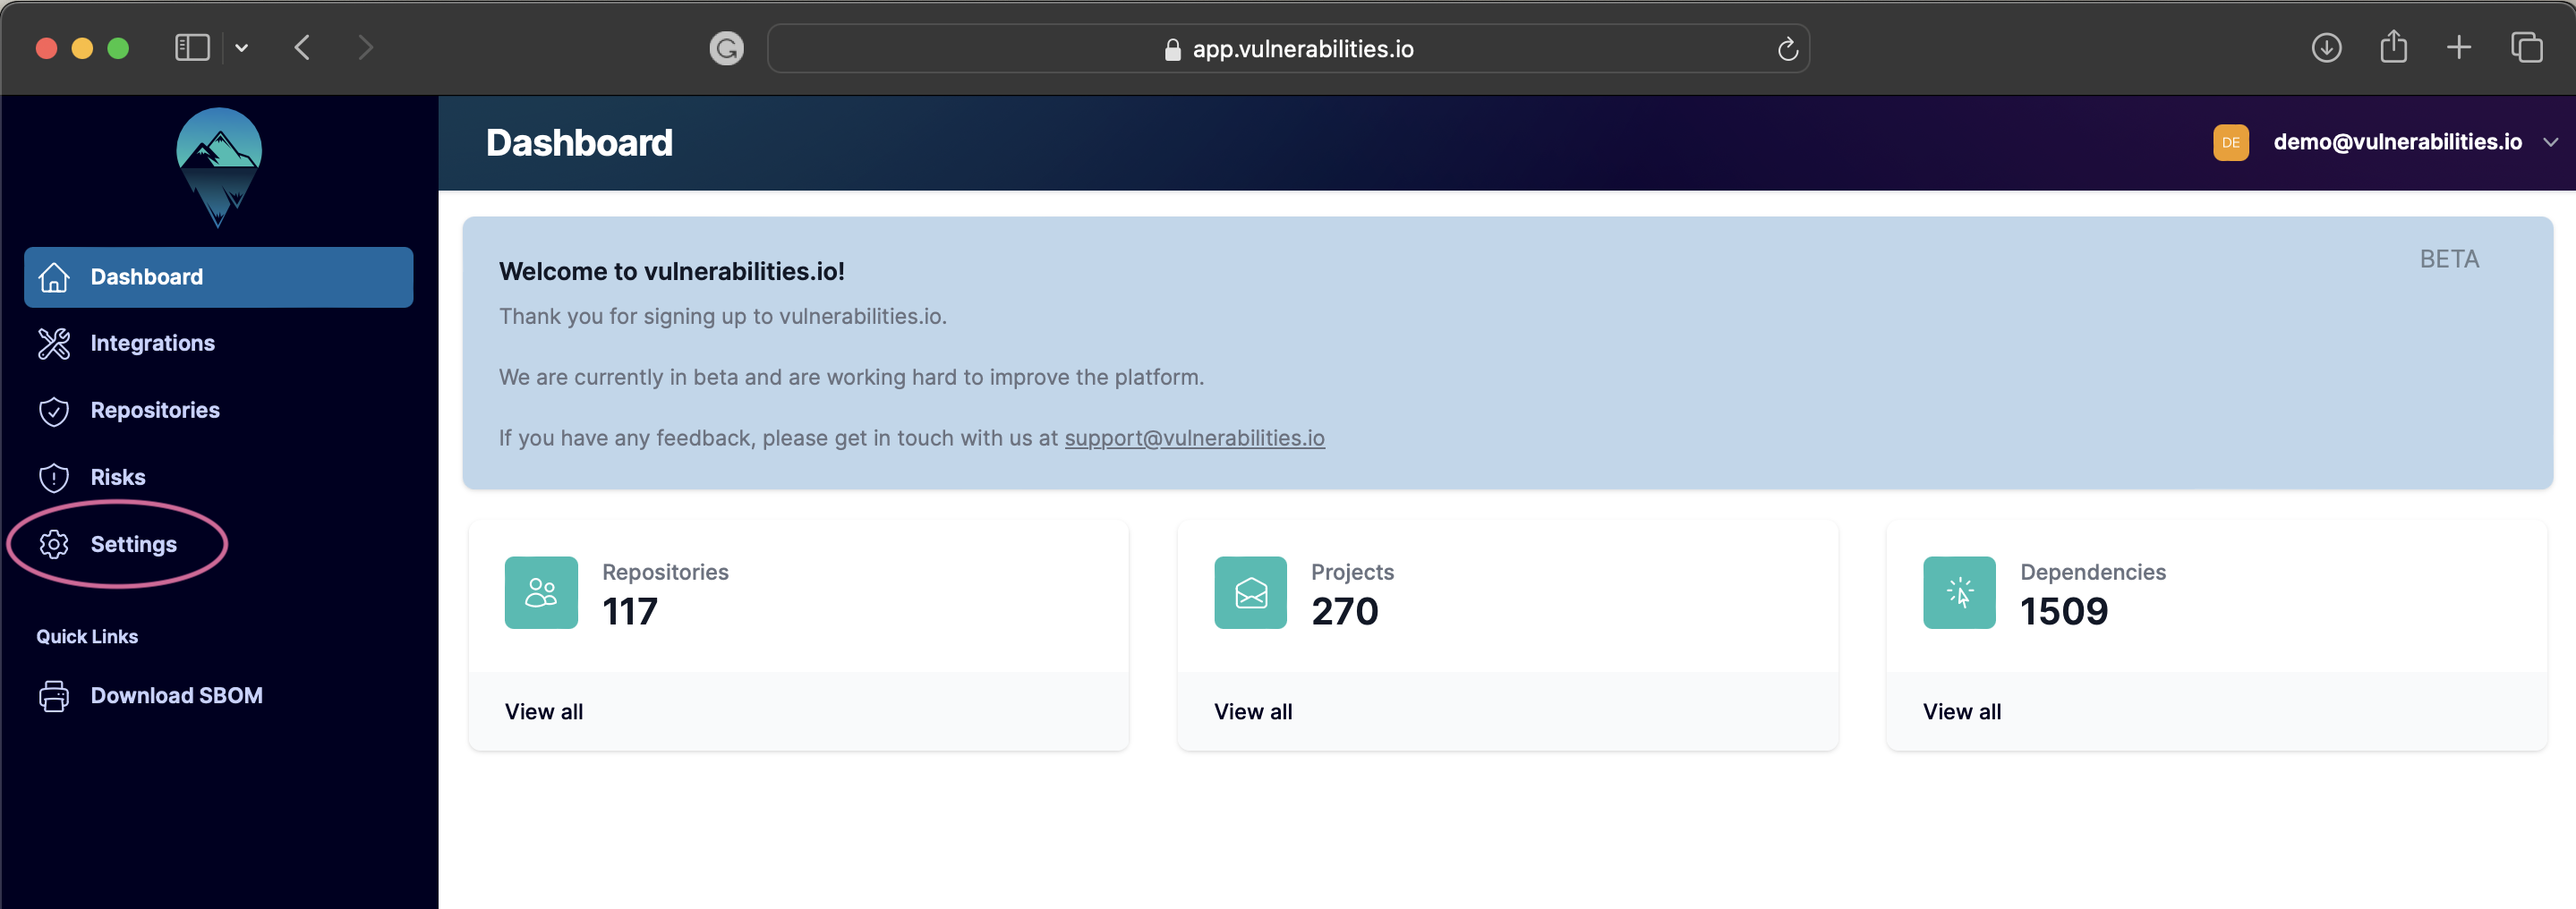Screen dimensions: 2576x909
Task: Click the Dependencies count 1509
Action: 2064,611
